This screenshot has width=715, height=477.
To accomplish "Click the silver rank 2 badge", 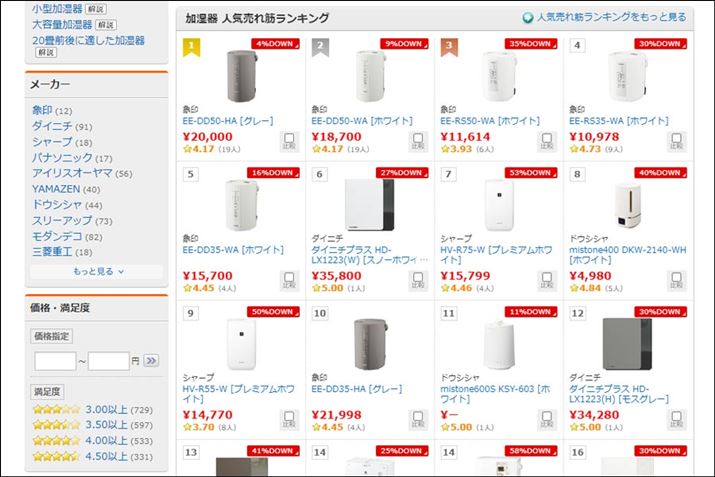I will (x=320, y=46).
